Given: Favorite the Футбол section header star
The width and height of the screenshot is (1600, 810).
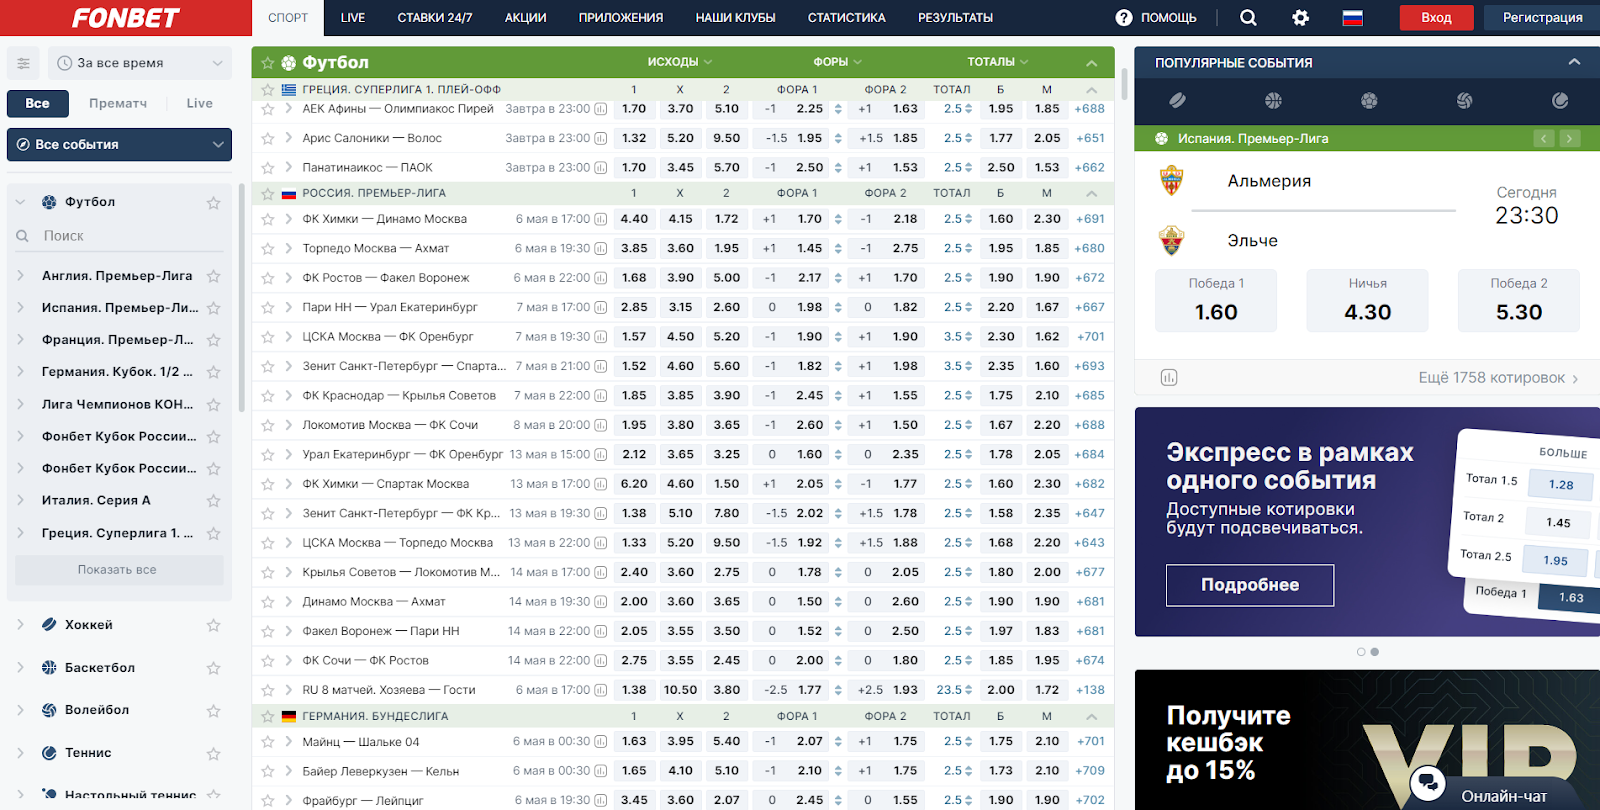Looking at the screenshot, I should (x=268, y=63).
